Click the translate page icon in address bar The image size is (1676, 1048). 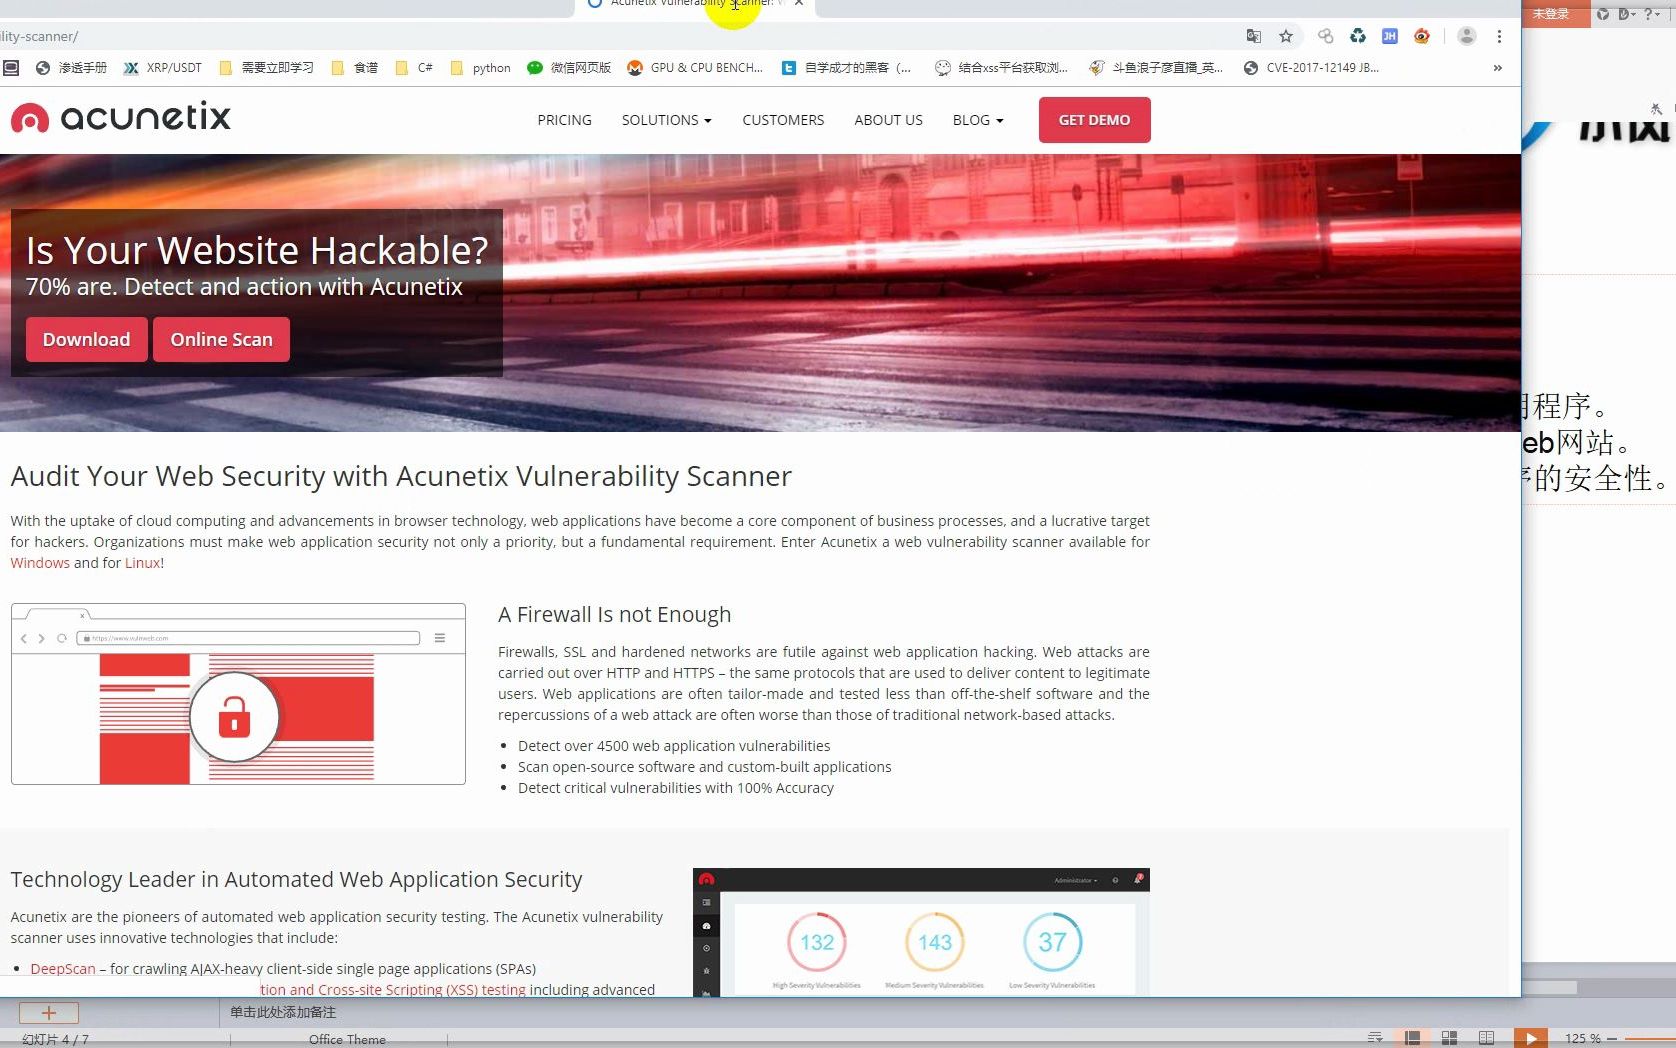click(x=1253, y=36)
